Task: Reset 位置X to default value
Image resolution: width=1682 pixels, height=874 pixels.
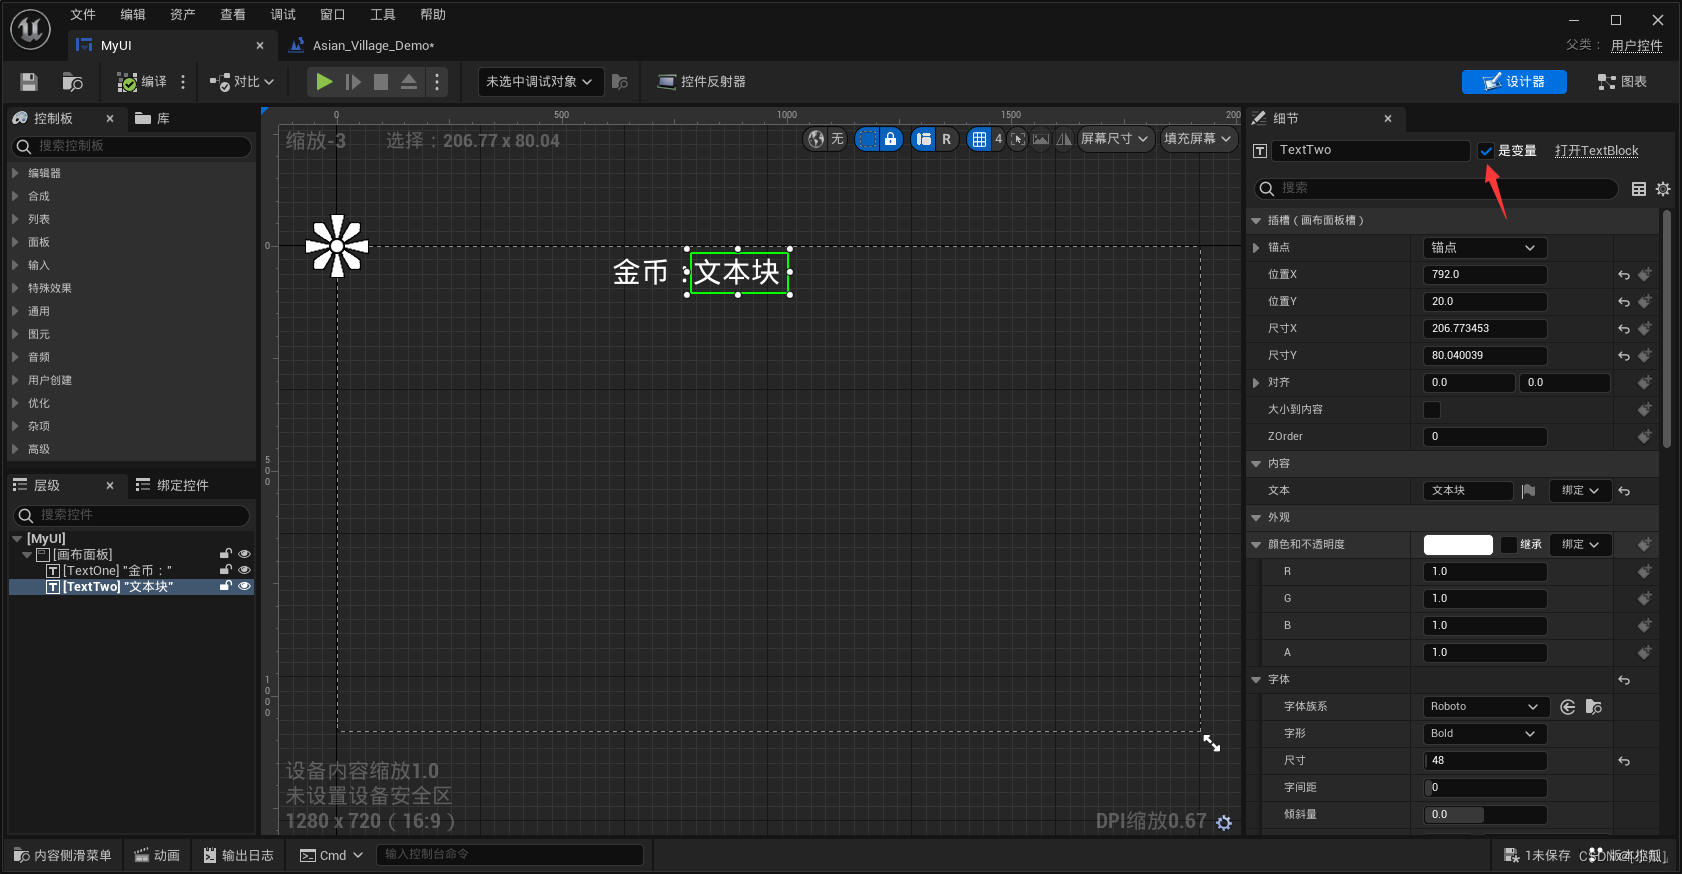Action: (1624, 275)
